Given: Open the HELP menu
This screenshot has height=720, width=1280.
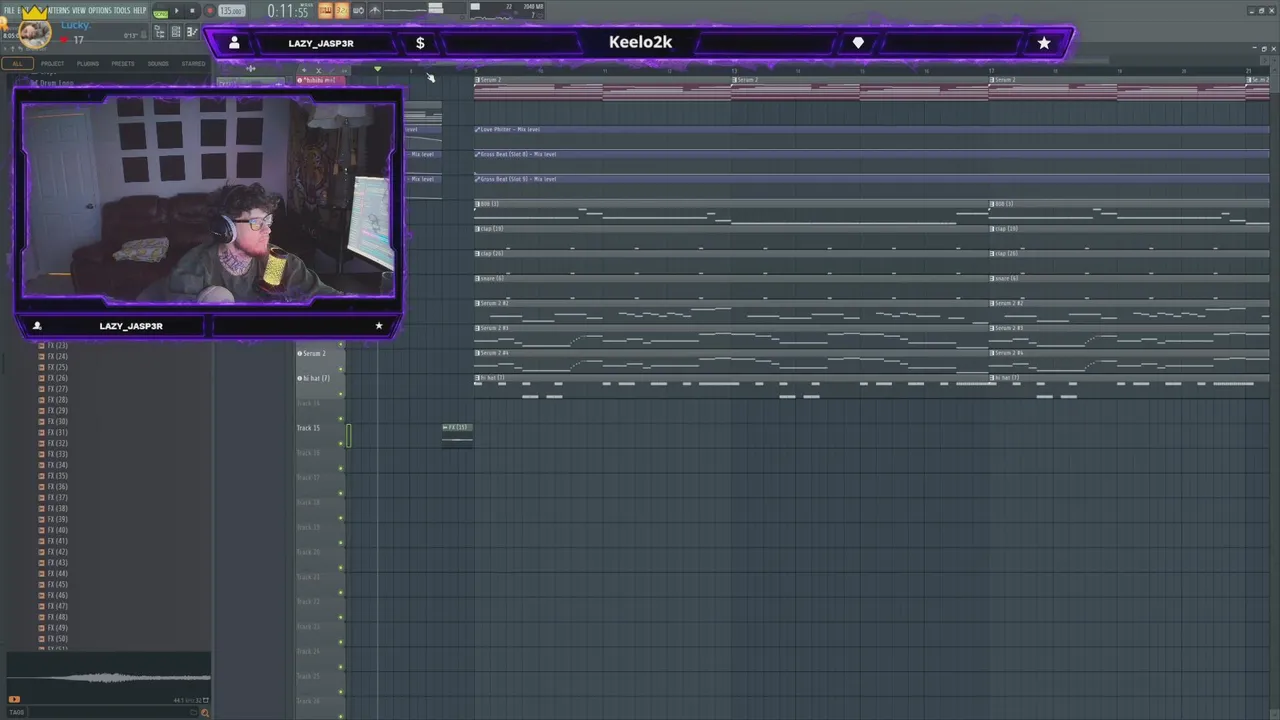Looking at the screenshot, I should pyautogui.click(x=140, y=10).
